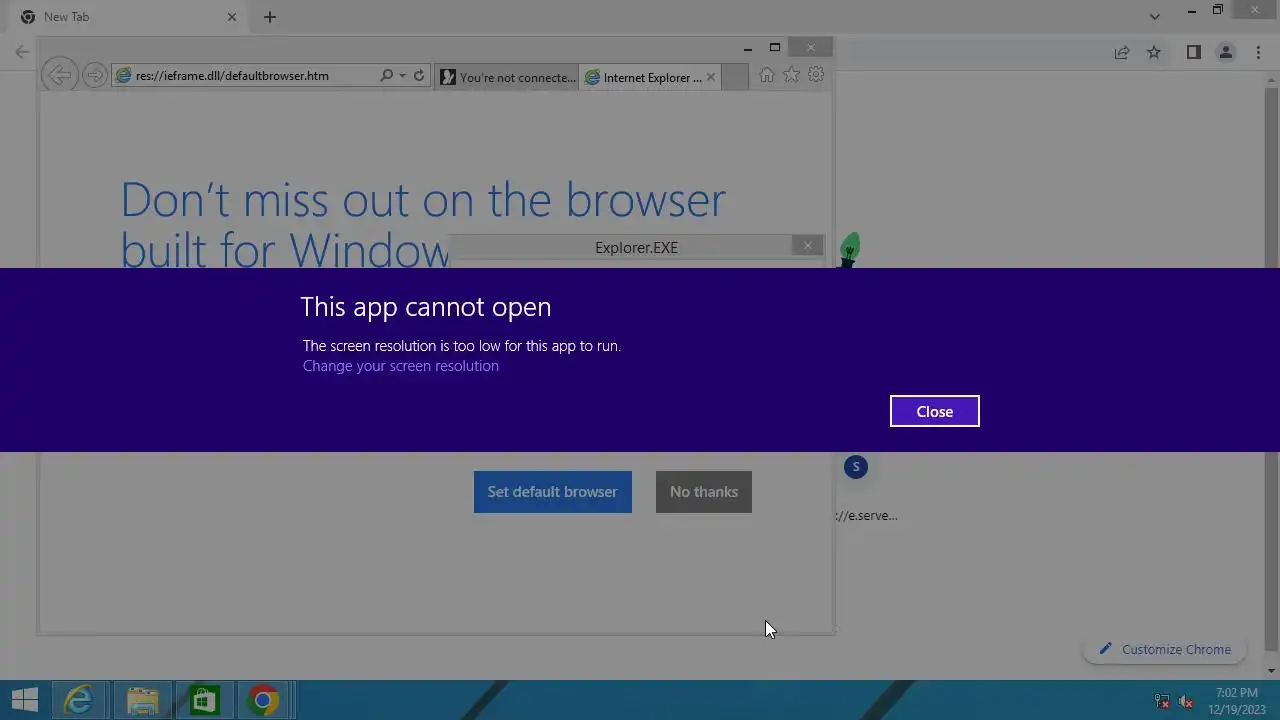The image size is (1280, 720).
Task: Close the 'This app cannot open' dialog
Action: [934, 411]
